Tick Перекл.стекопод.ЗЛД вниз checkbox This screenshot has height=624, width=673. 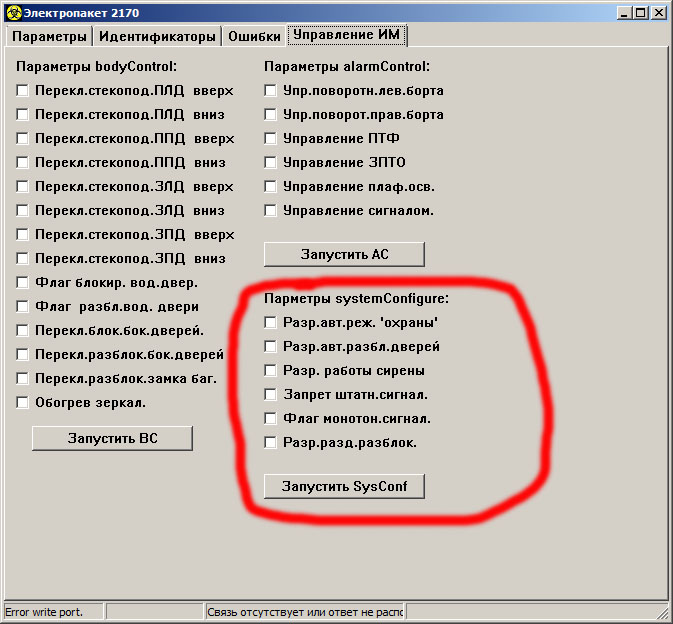[x=22, y=211]
